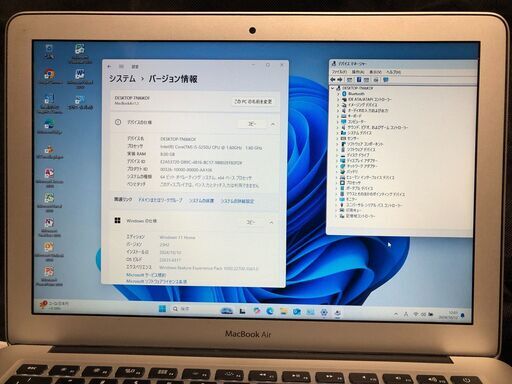Screen dimensions: 512x384
Task: Click the Microsoft Word desktop icon
Action: pyautogui.click(x=80, y=79)
